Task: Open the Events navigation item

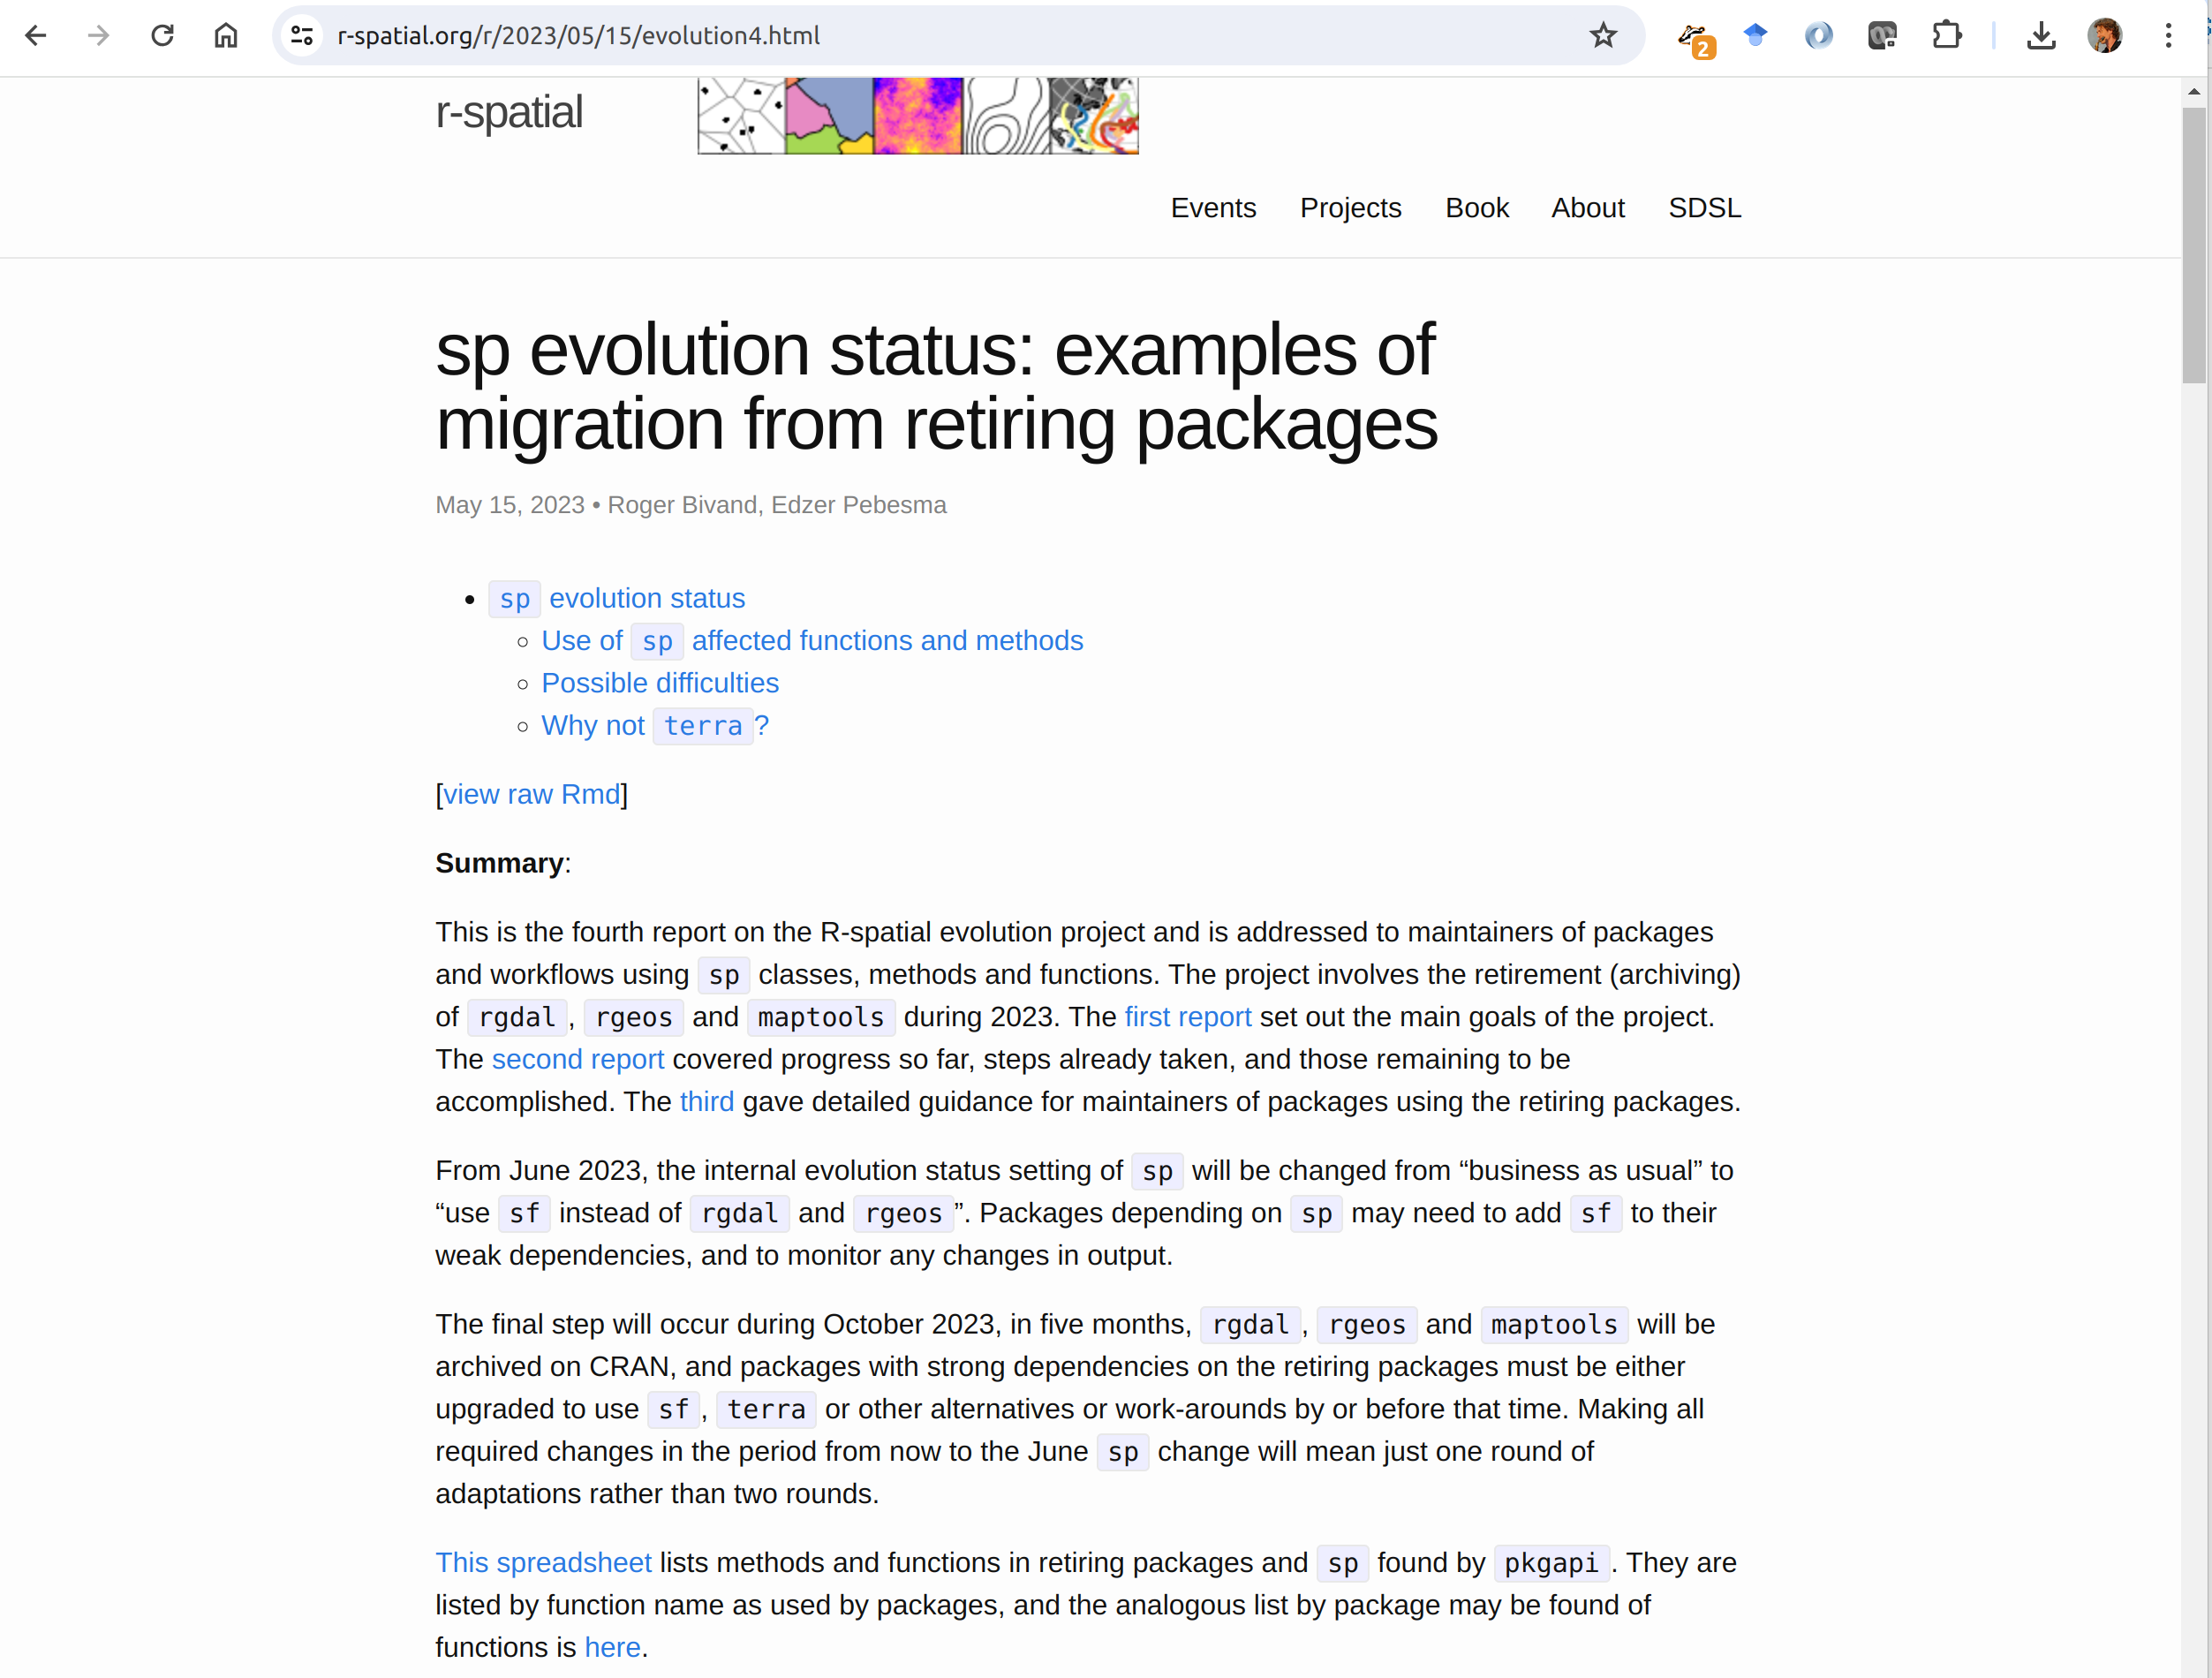Action: tap(1212, 208)
